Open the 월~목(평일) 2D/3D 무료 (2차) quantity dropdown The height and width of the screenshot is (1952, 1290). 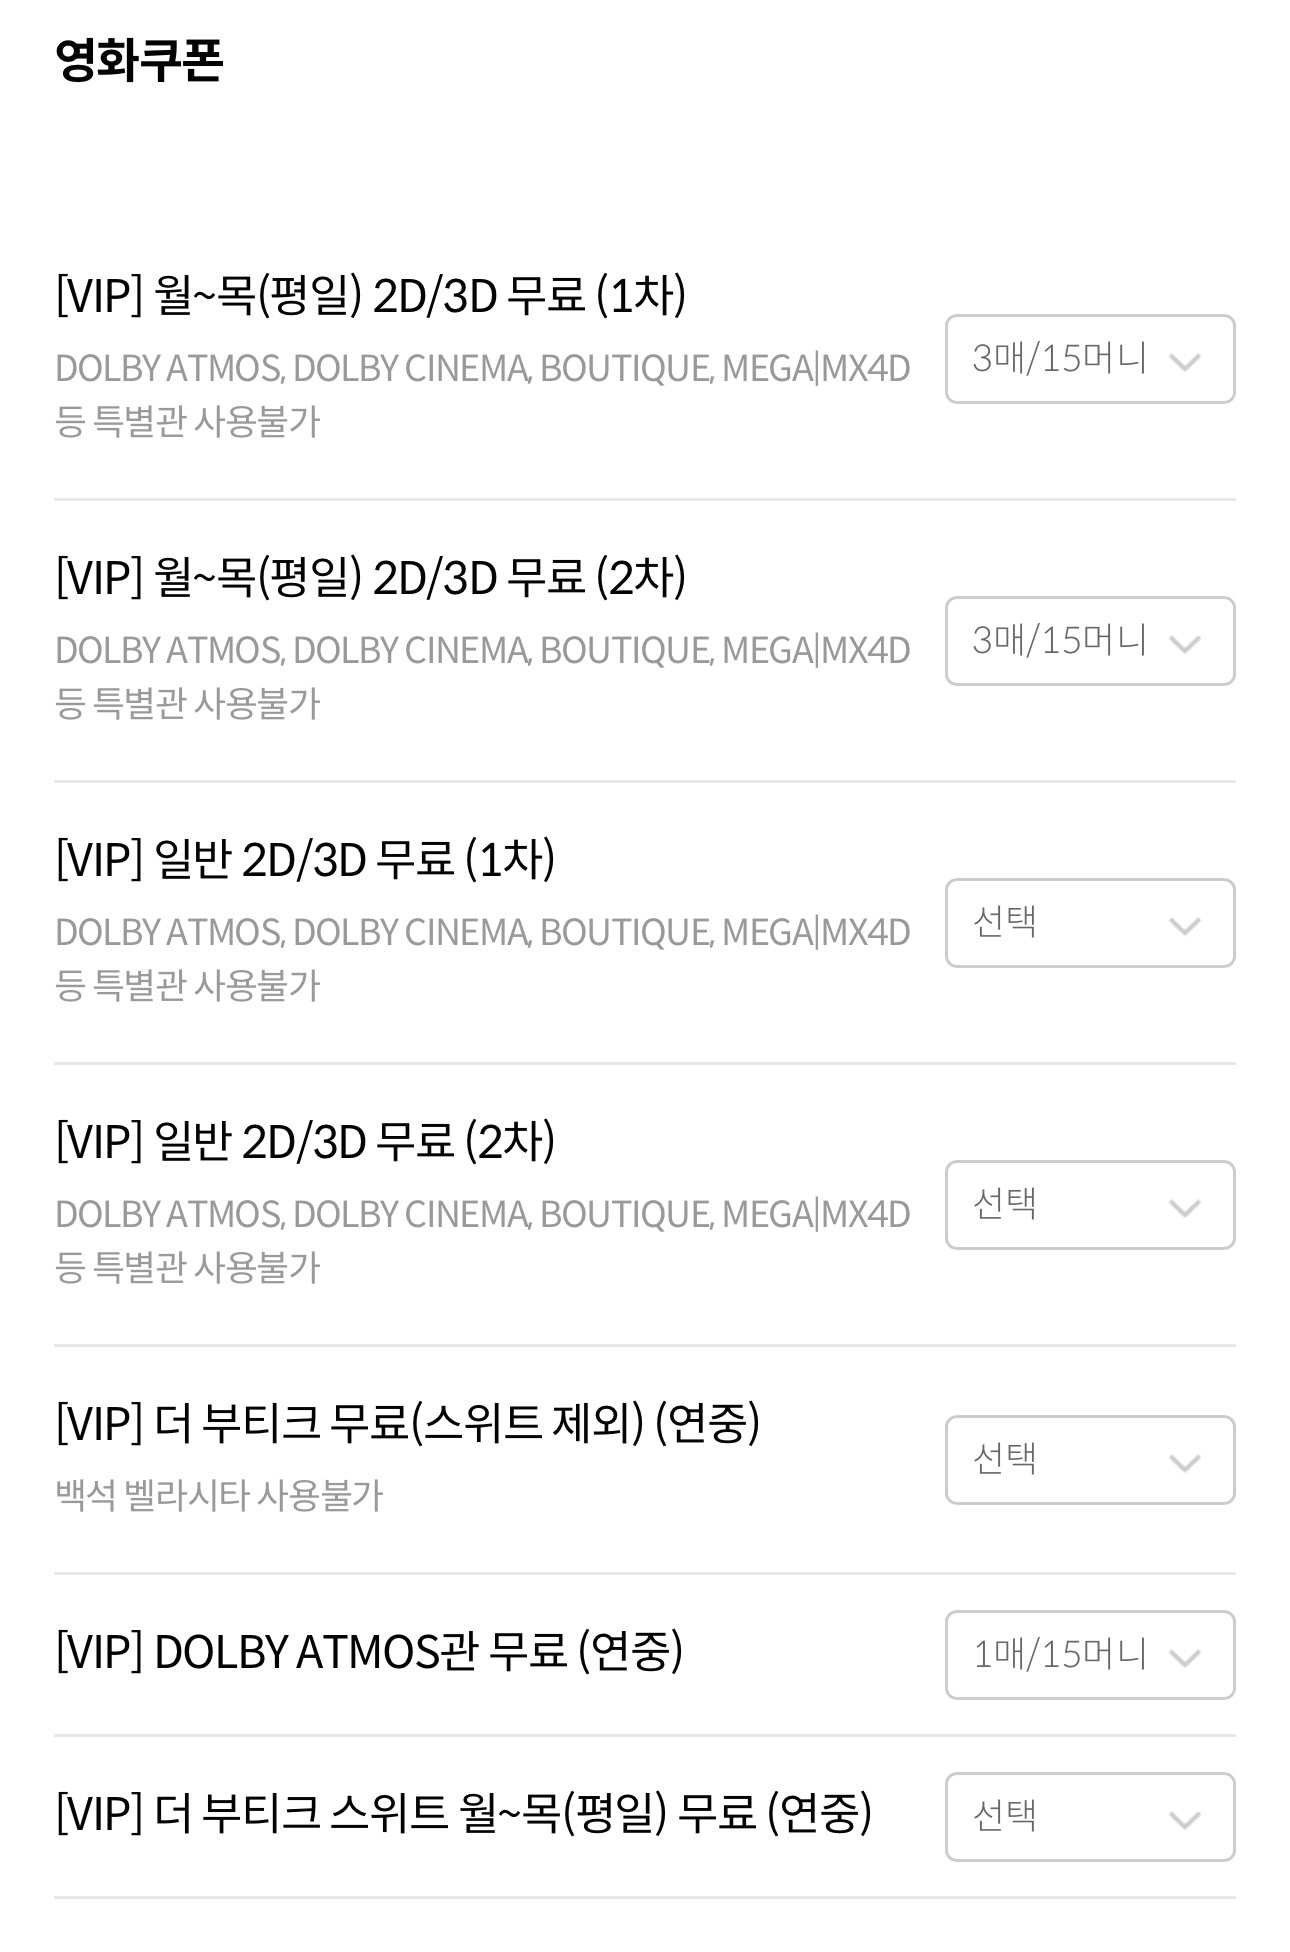[x=1089, y=641]
